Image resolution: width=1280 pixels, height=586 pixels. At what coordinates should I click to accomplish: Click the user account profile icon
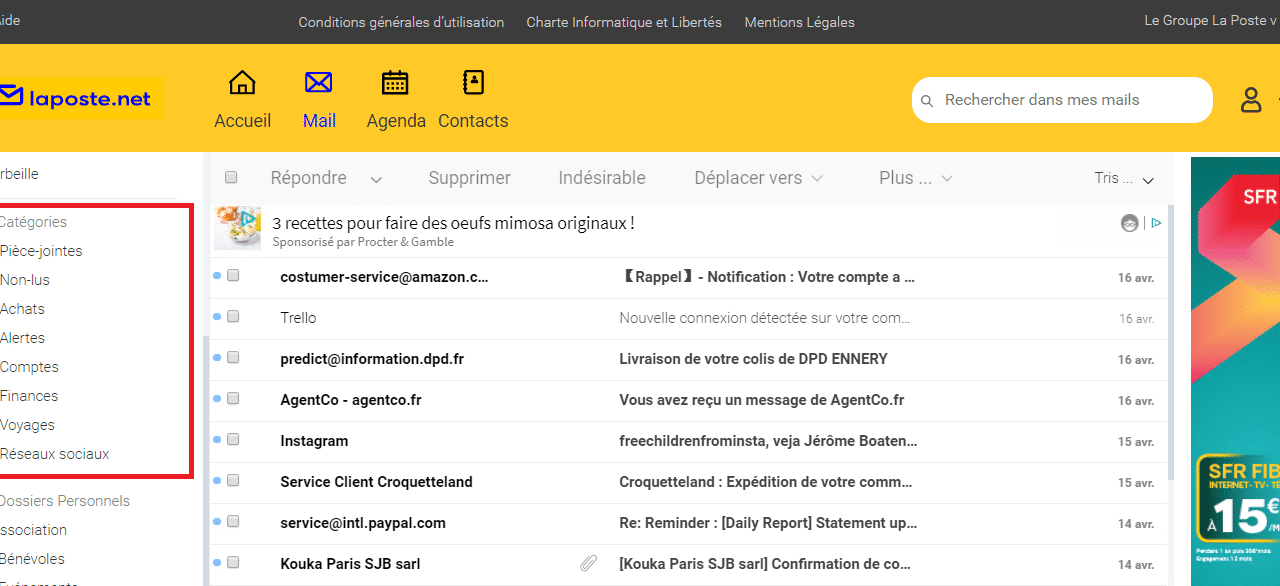[x=1251, y=100]
